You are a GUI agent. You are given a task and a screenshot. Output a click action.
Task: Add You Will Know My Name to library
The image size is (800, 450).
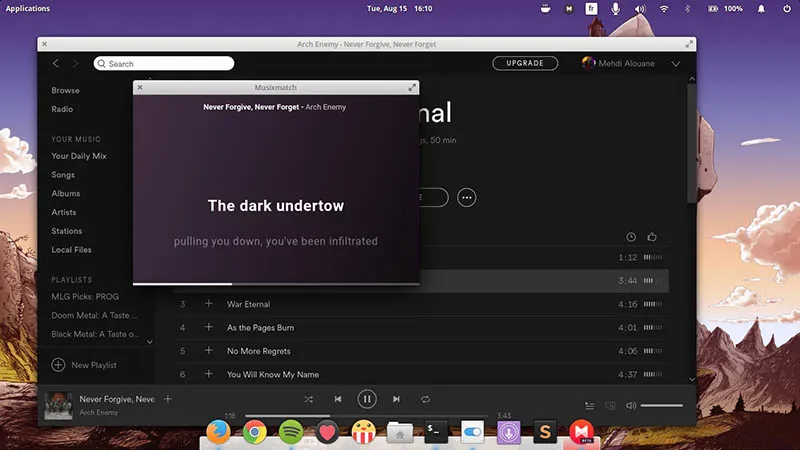209,374
